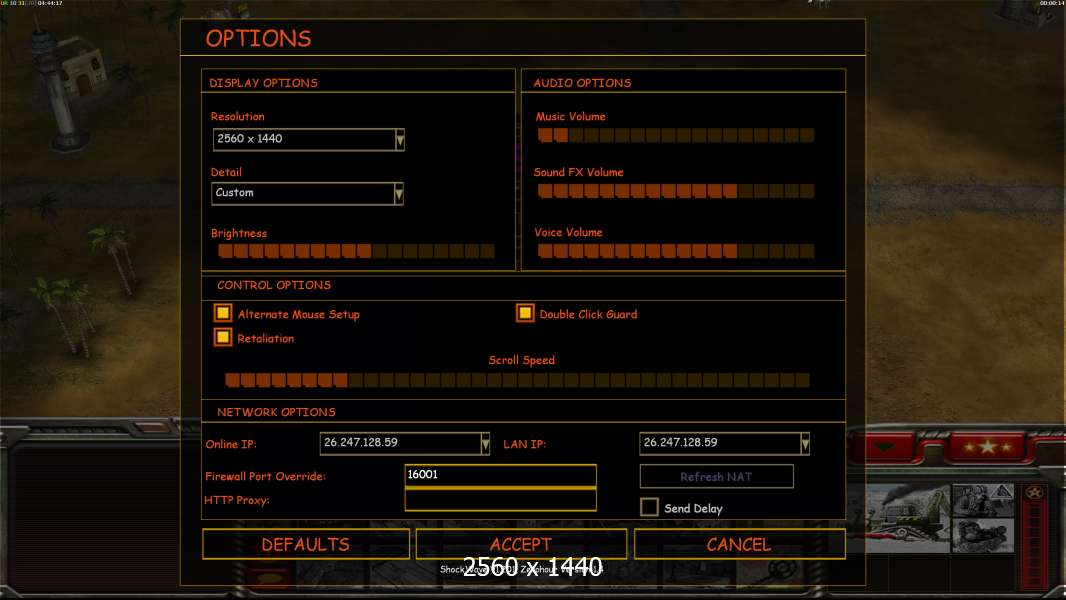1066x600 pixels.
Task: Click the HTTP Proxy: label
Action: pos(237,500)
